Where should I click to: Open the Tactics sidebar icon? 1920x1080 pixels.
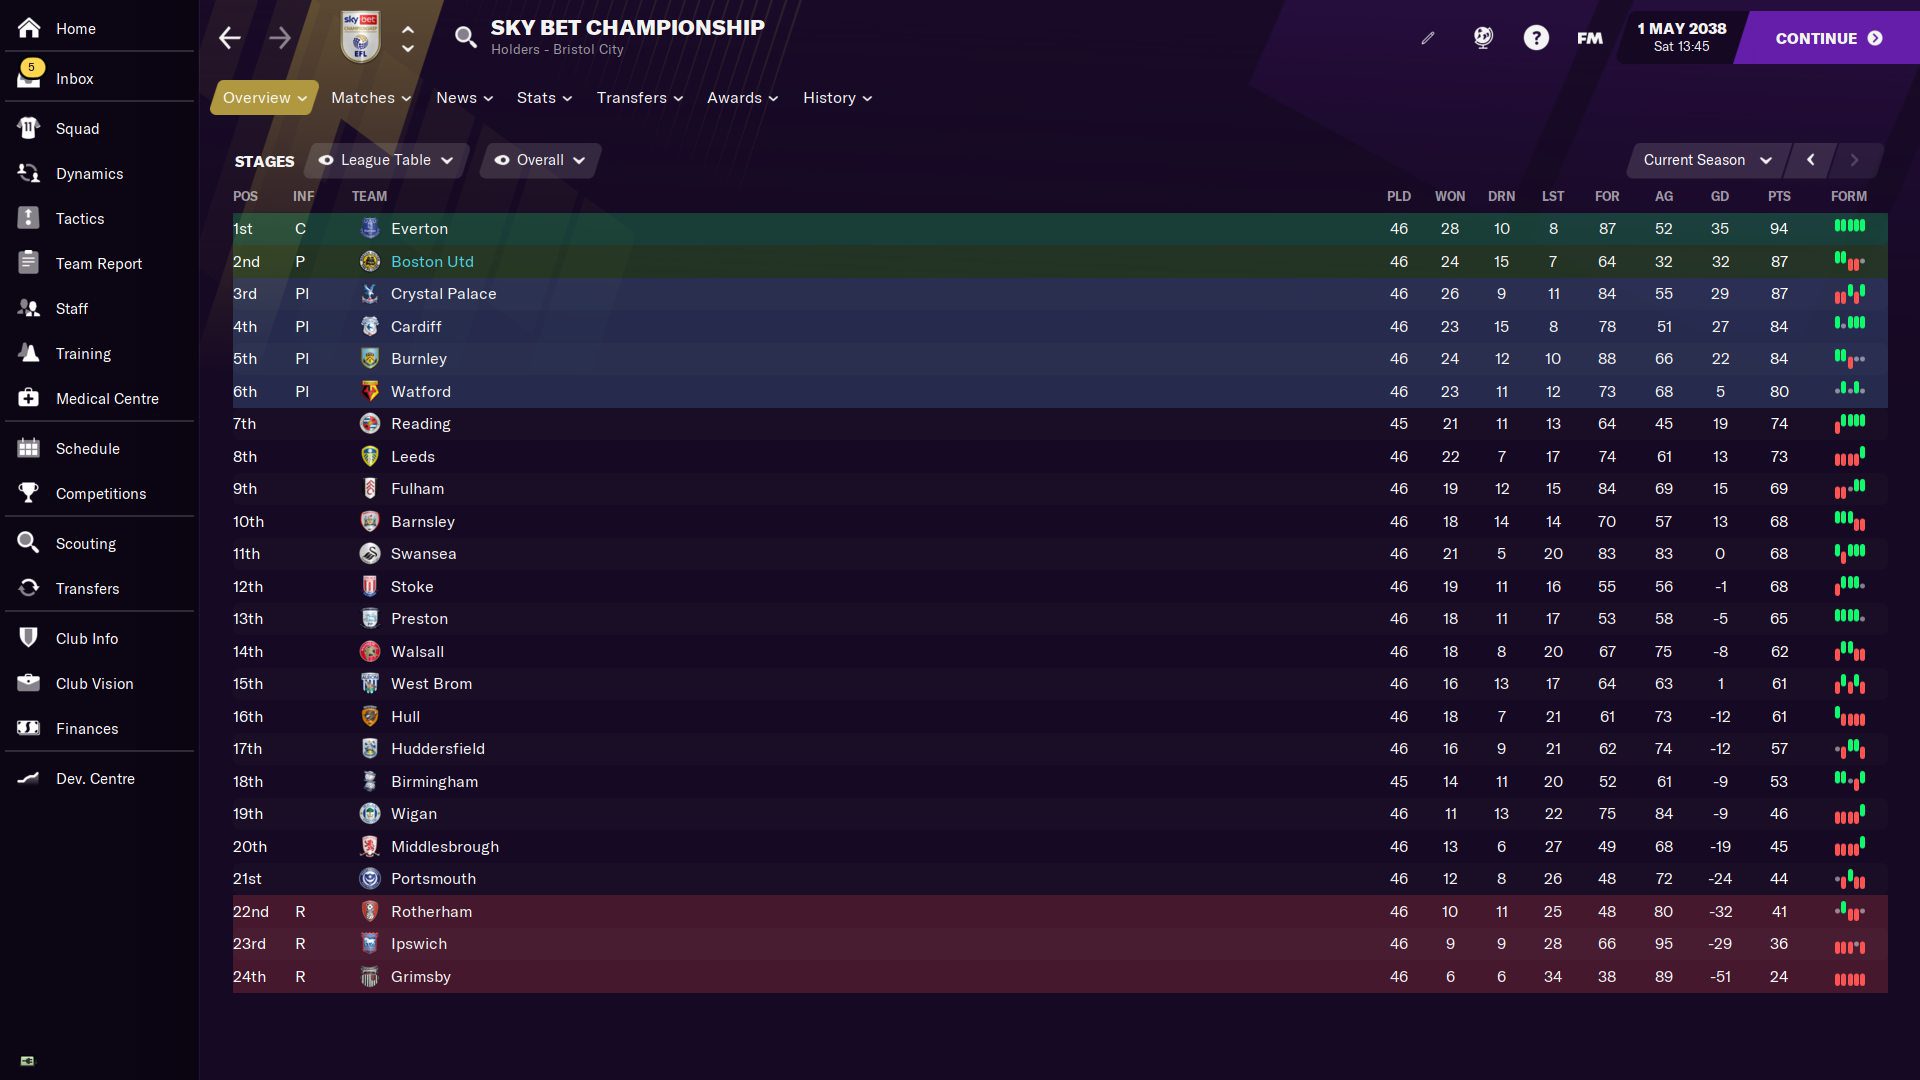(29, 218)
